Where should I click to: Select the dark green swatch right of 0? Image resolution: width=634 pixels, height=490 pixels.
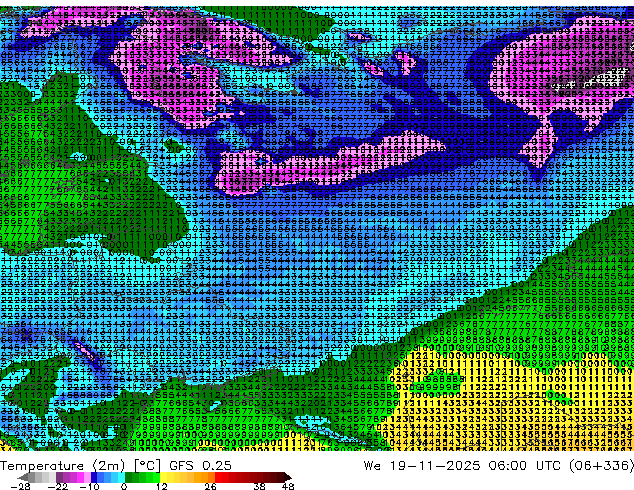point(129,477)
